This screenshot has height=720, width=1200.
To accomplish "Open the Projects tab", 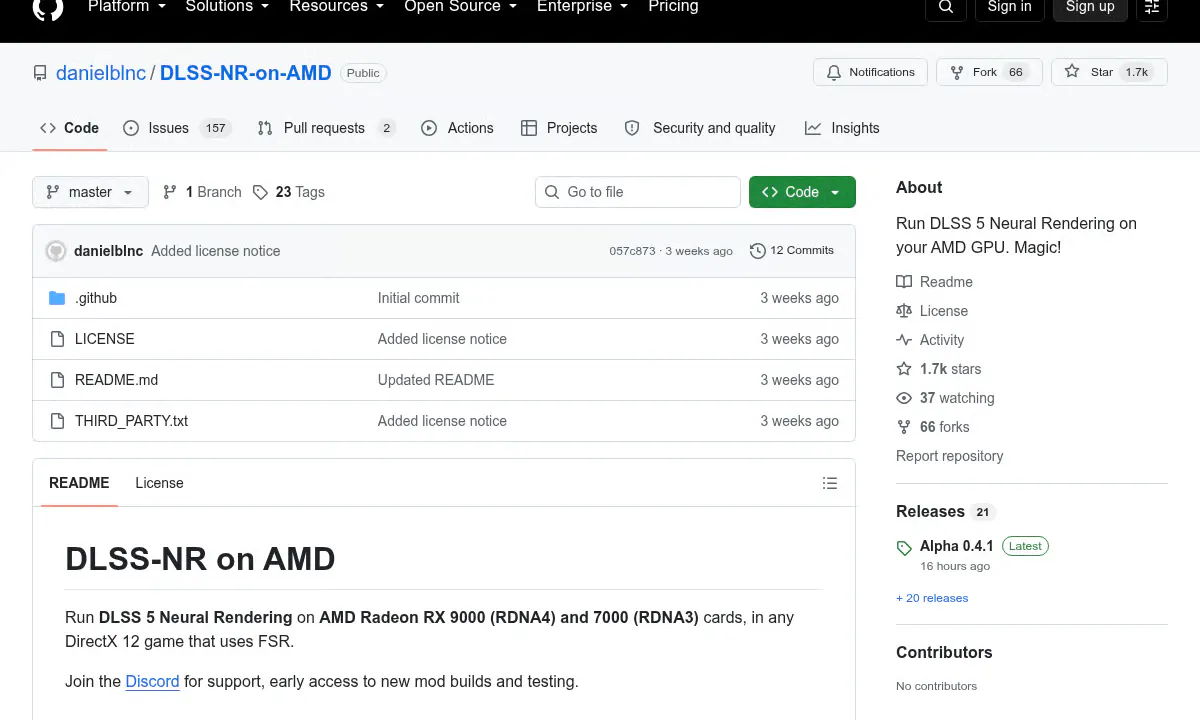I will pos(559,128).
